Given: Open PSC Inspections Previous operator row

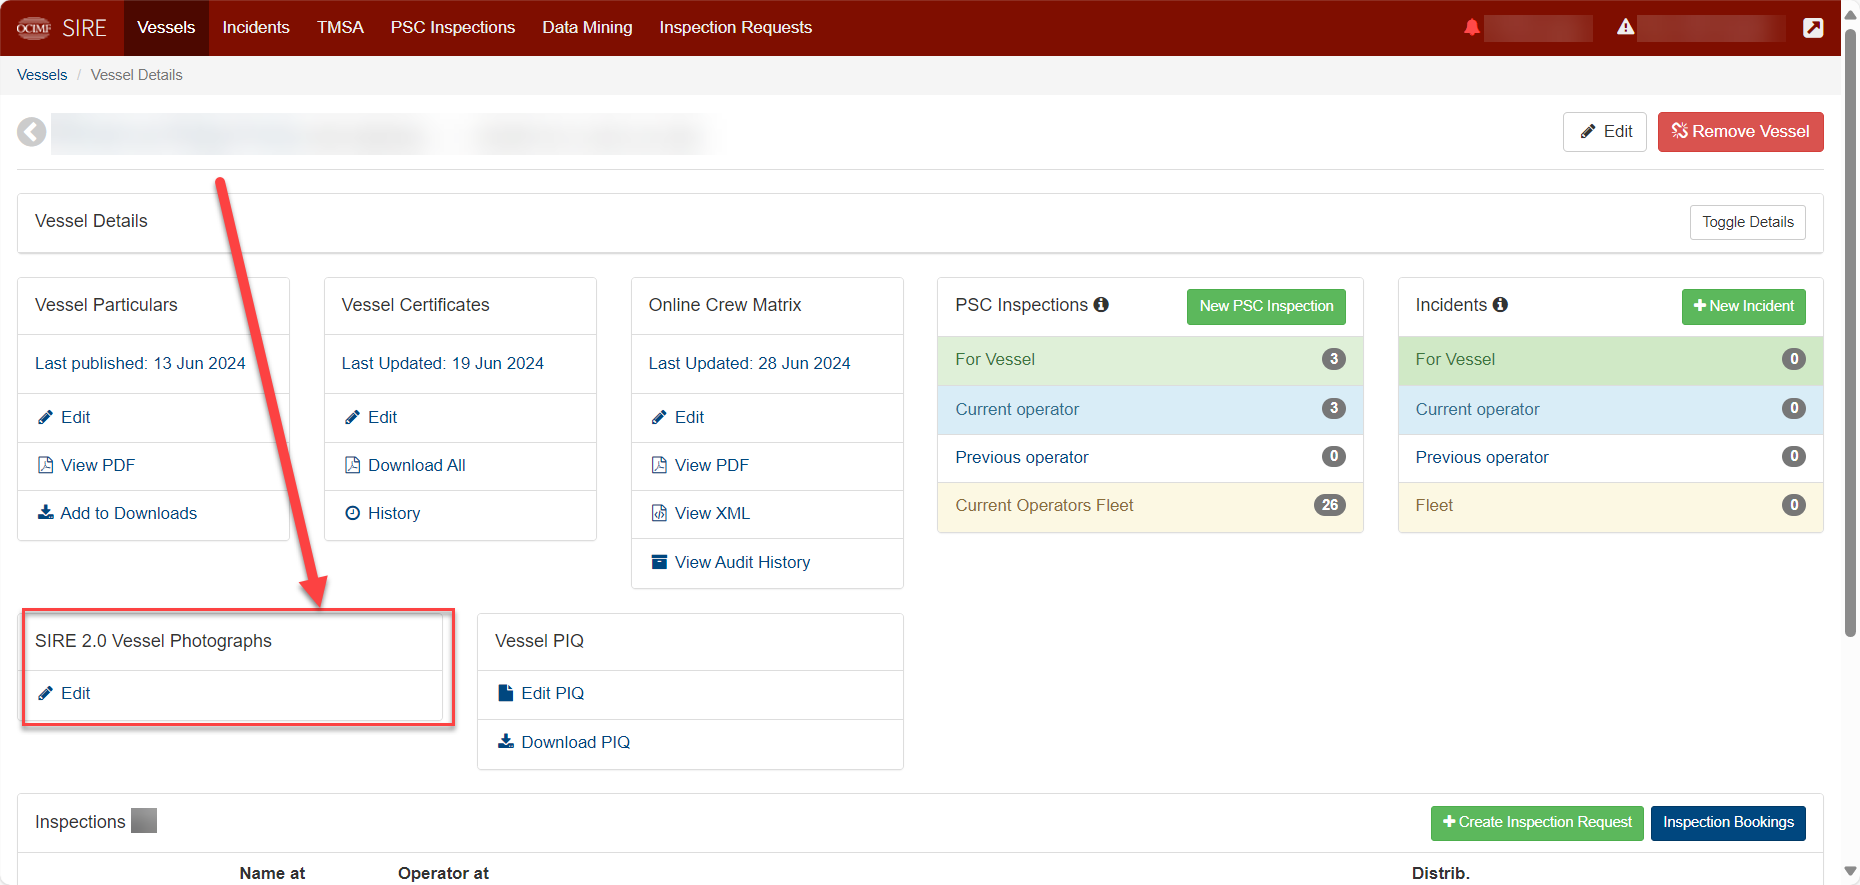Looking at the screenshot, I should (1150, 458).
